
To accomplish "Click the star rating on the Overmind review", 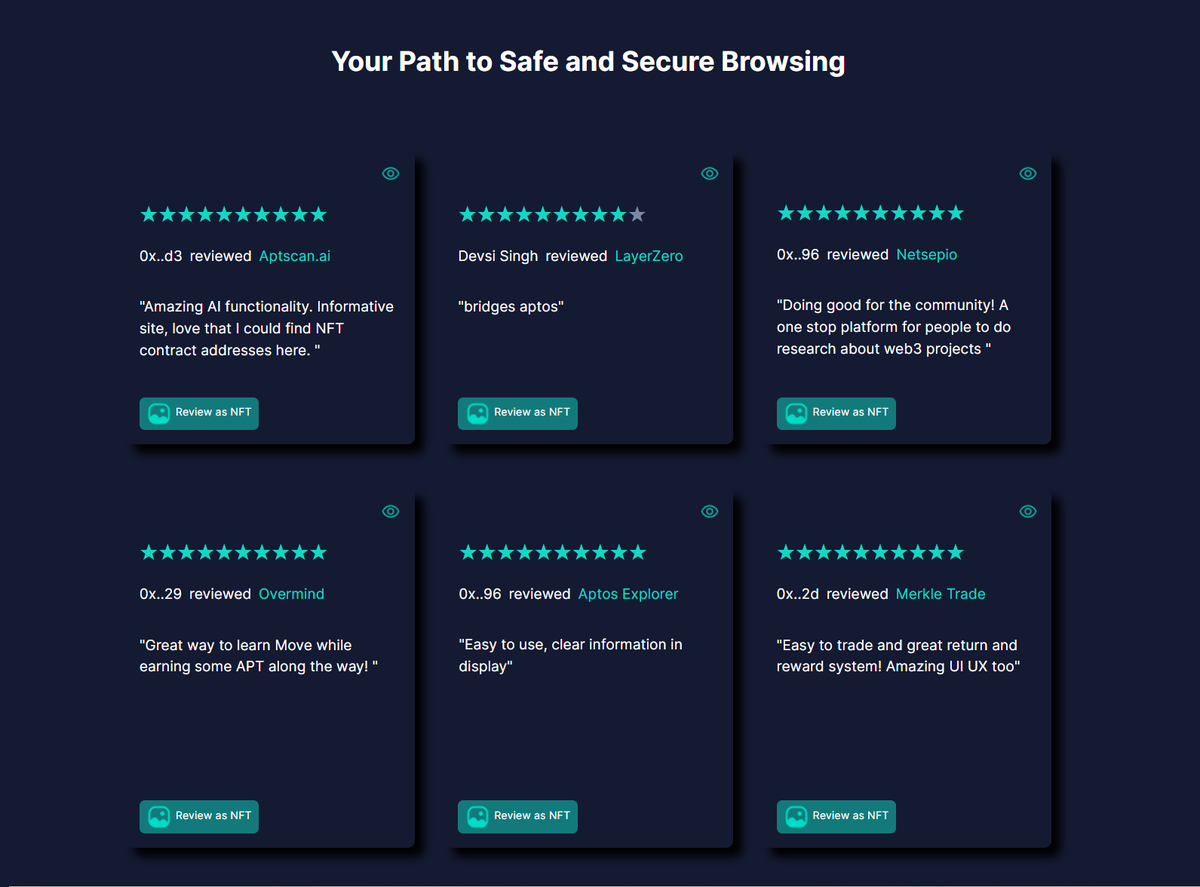I will tap(233, 552).
